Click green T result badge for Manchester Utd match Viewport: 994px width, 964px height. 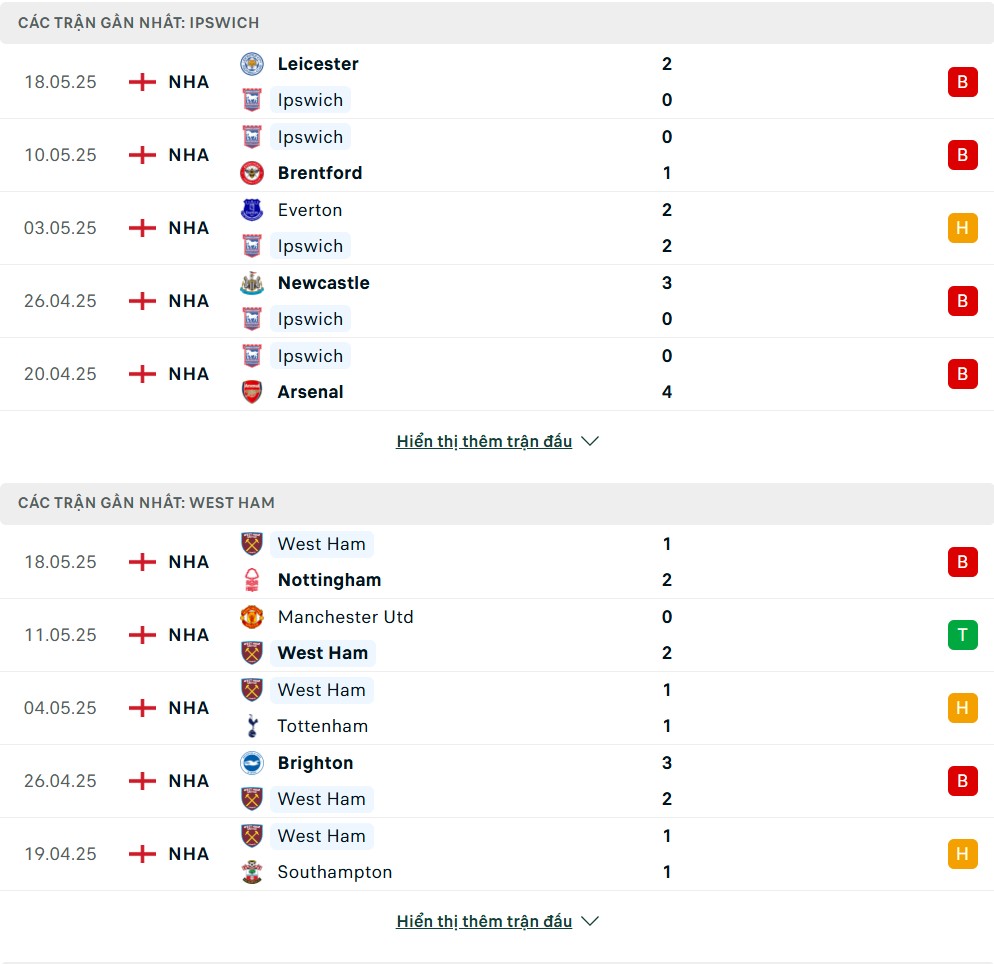pos(962,634)
